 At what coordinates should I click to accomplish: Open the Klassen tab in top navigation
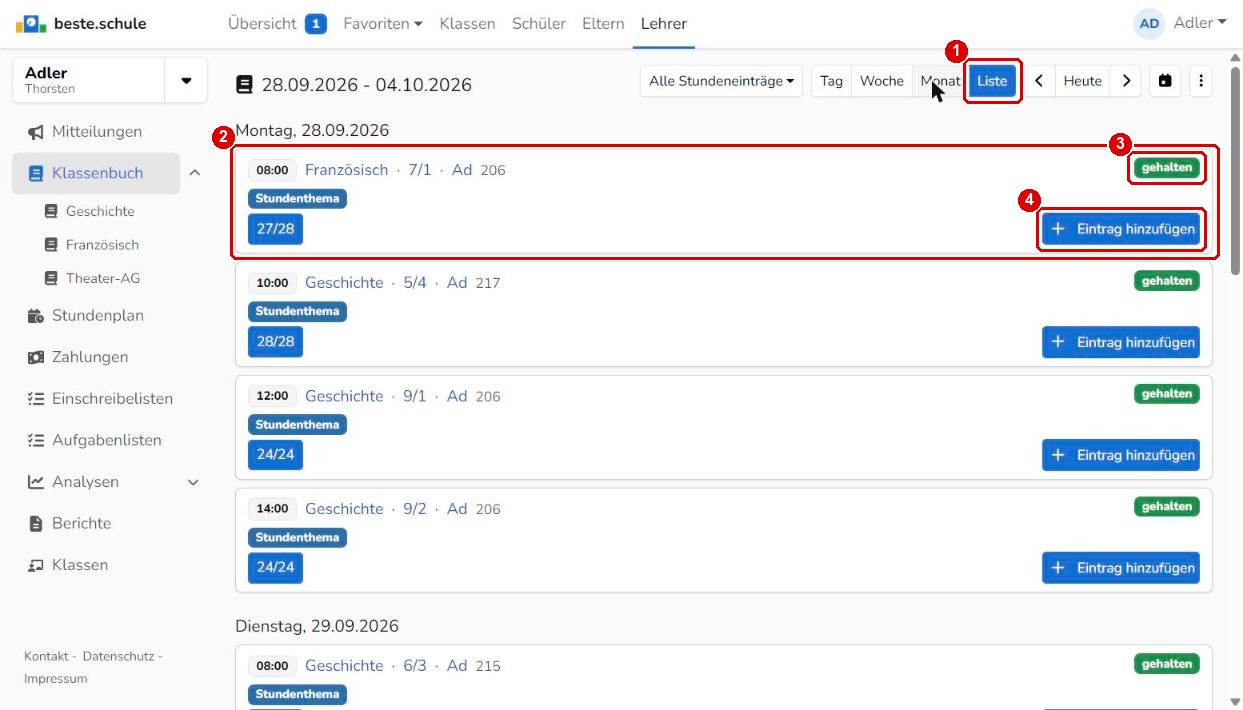[x=467, y=23]
